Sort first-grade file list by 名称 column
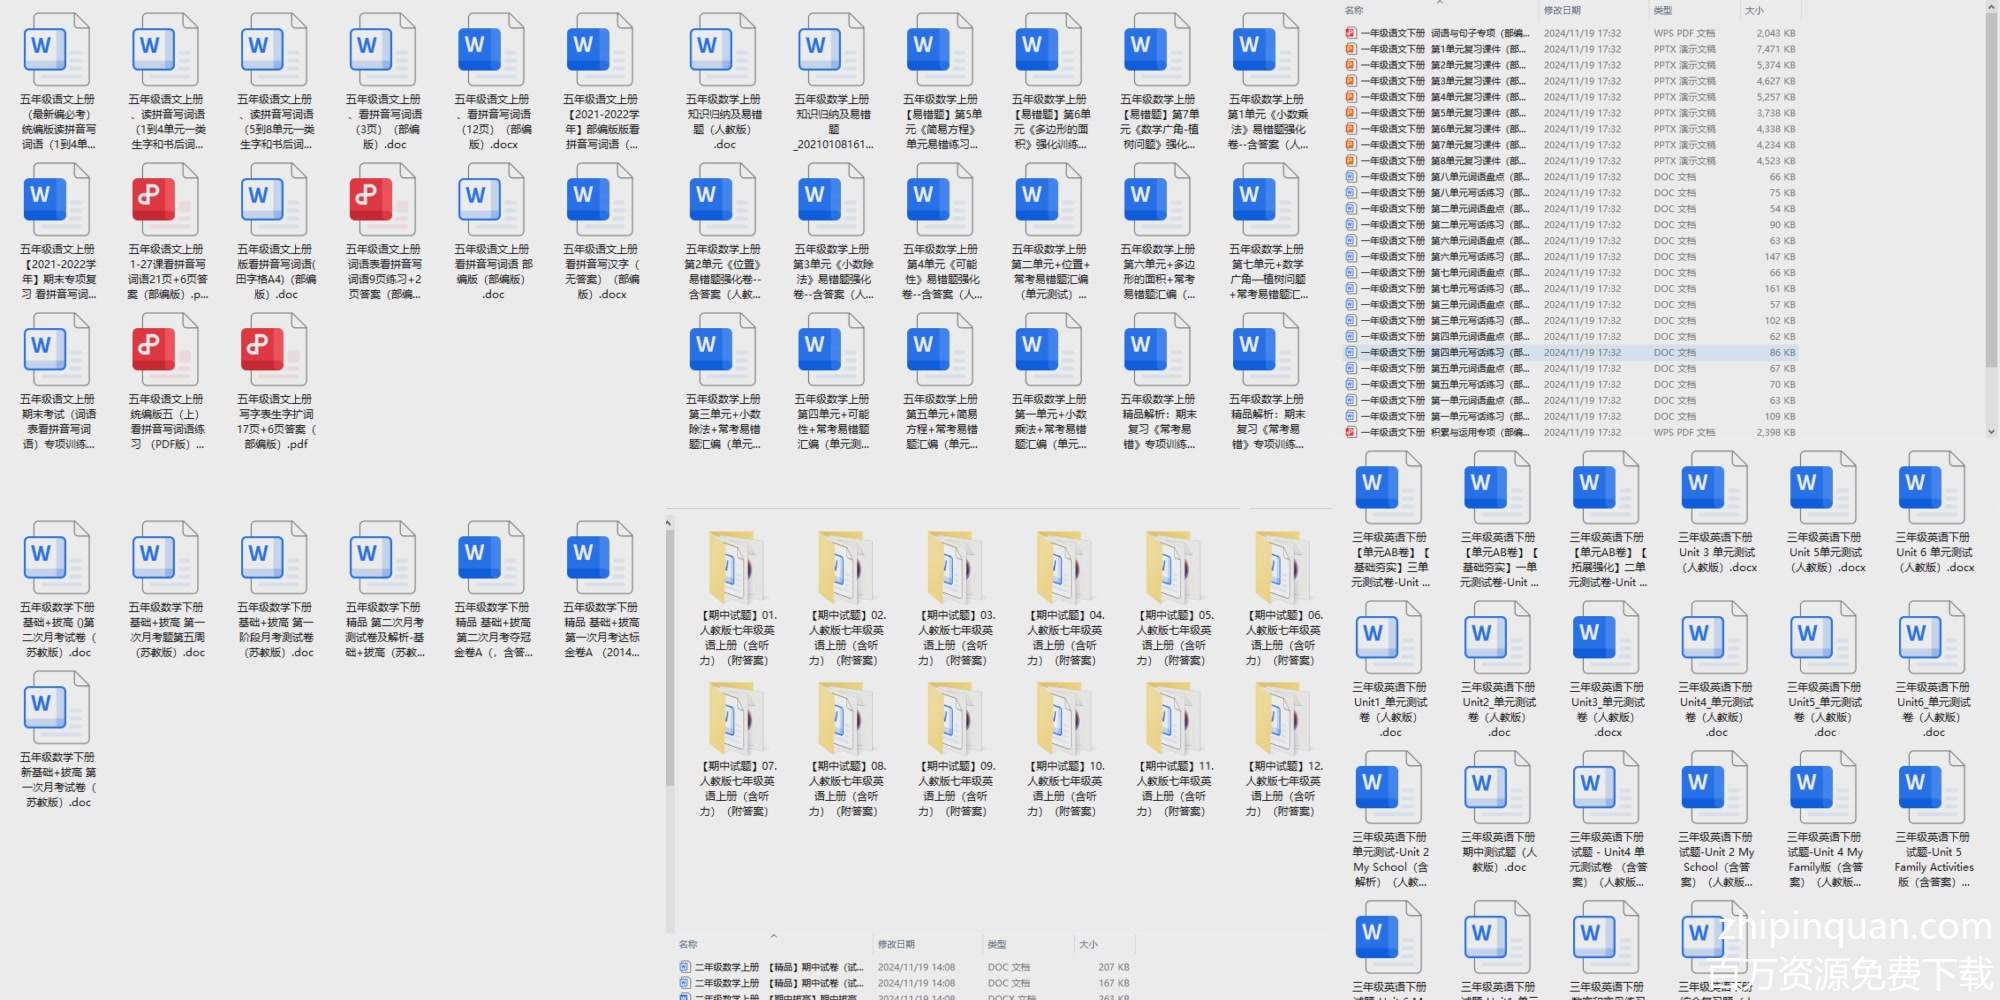Viewport: 2000px width, 1000px height. pyautogui.click(x=1355, y=10)
